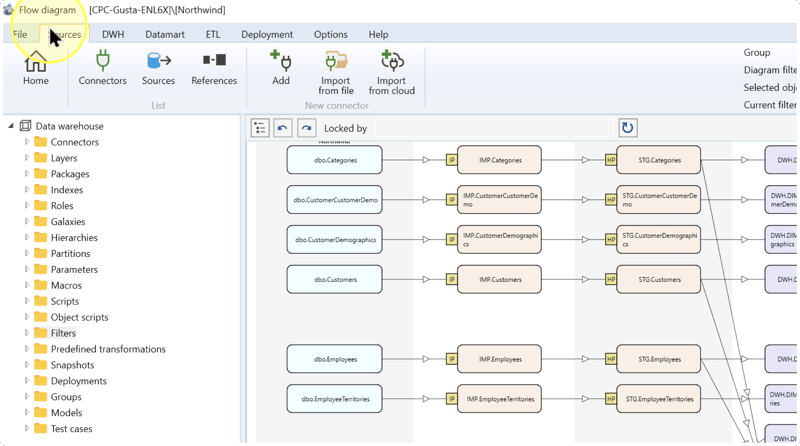Select the dbo.EmployeeTerritories source node
Screen dimensions: 800x446
point(334,399)
